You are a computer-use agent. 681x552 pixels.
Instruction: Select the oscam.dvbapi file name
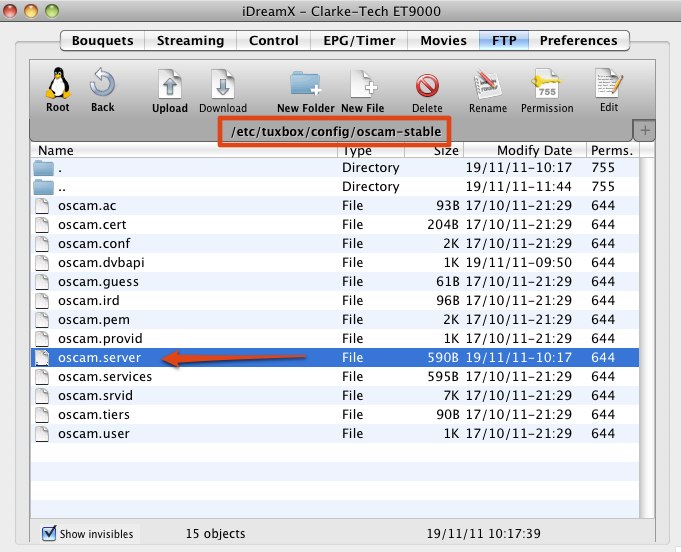[101, 263]
